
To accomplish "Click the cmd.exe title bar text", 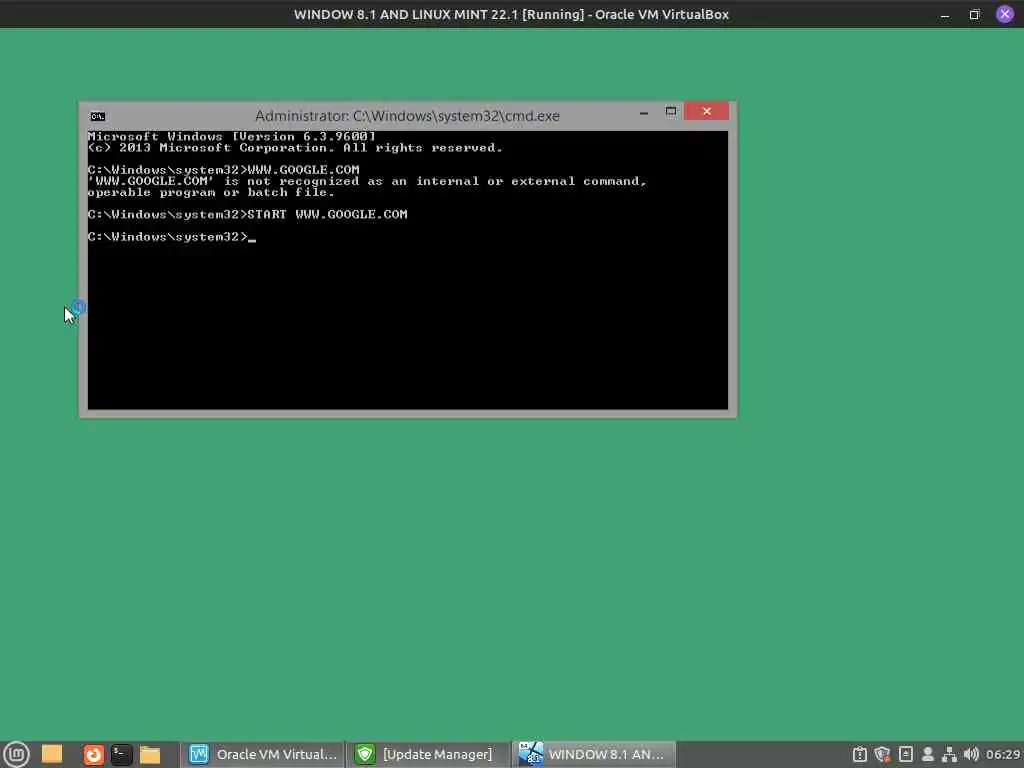I will pyautogui.click(x=407, y=116).
